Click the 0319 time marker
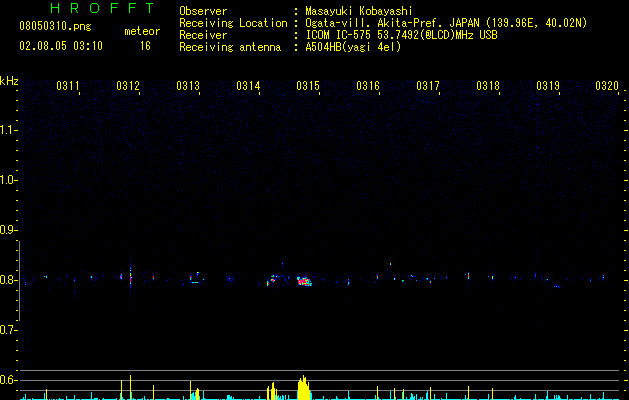This screenshot has width=629, height=400. [x=548, y=86]
